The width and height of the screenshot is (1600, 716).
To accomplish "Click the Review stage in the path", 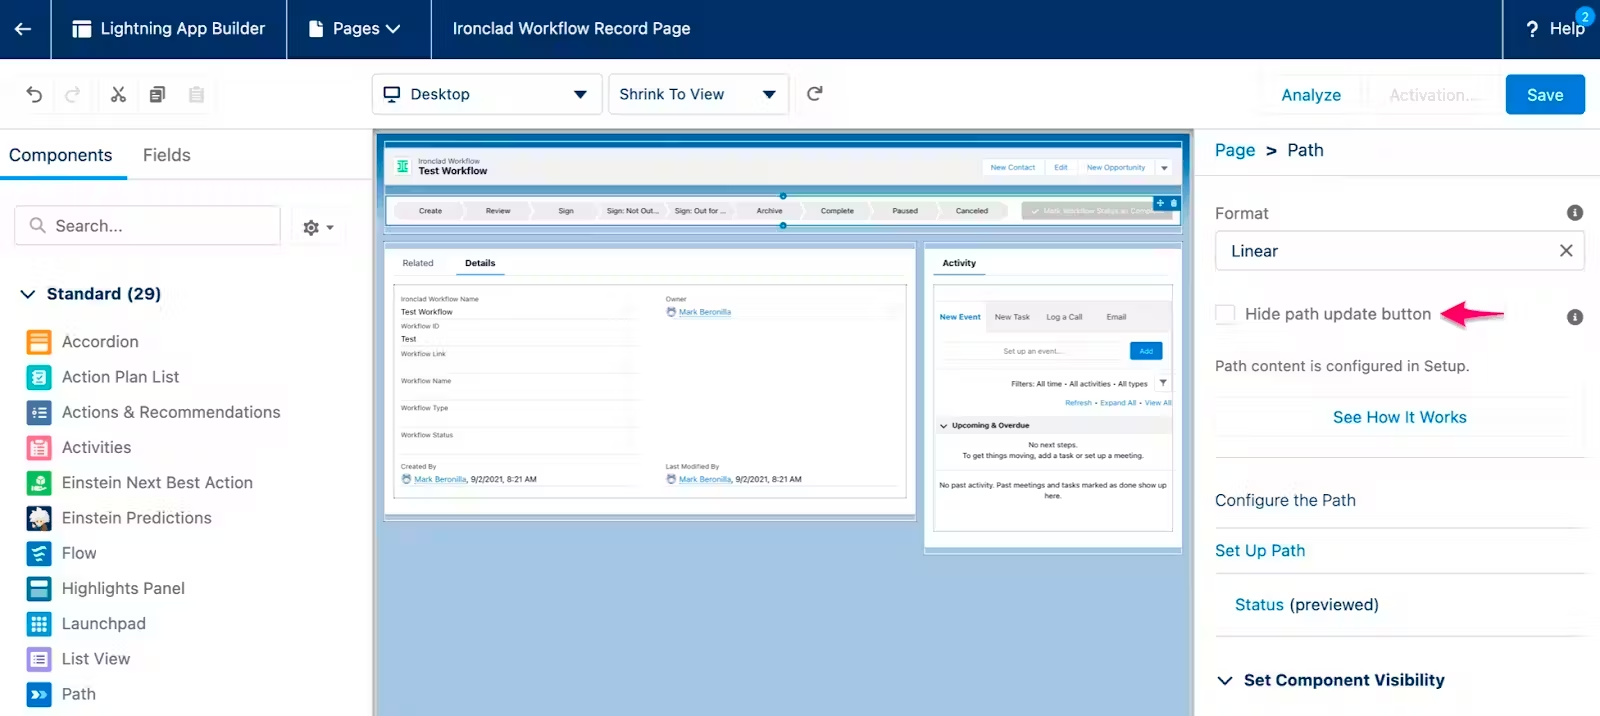I will pyautogui.click(x=498, y=211).
